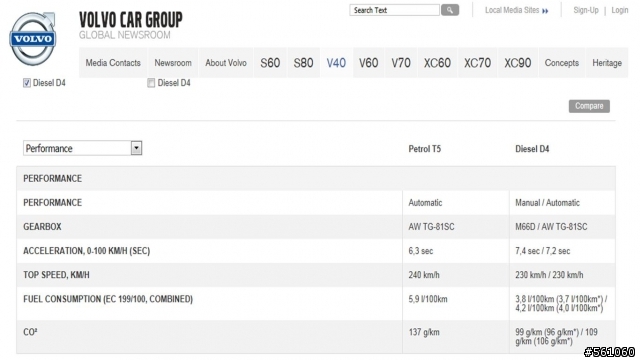Viewport: 640px width, 360px height.
Task: Open the Newsroom menu item
Action: 173,63
